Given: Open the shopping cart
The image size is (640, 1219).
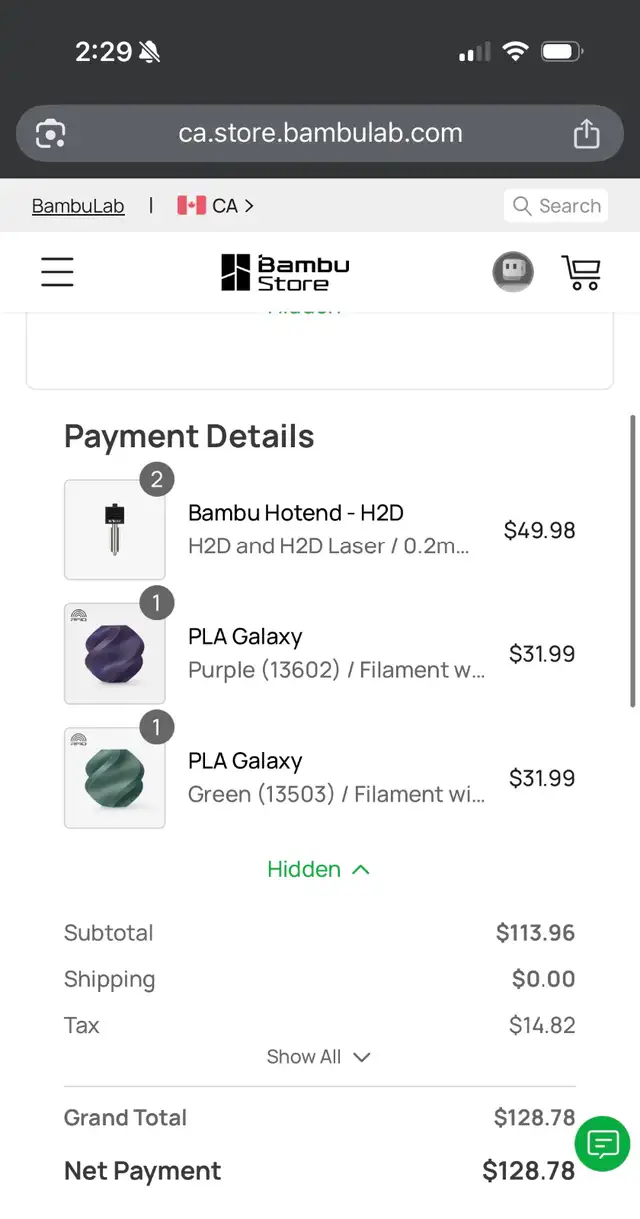Looking at the screenshot, I should tap(581, 272).
